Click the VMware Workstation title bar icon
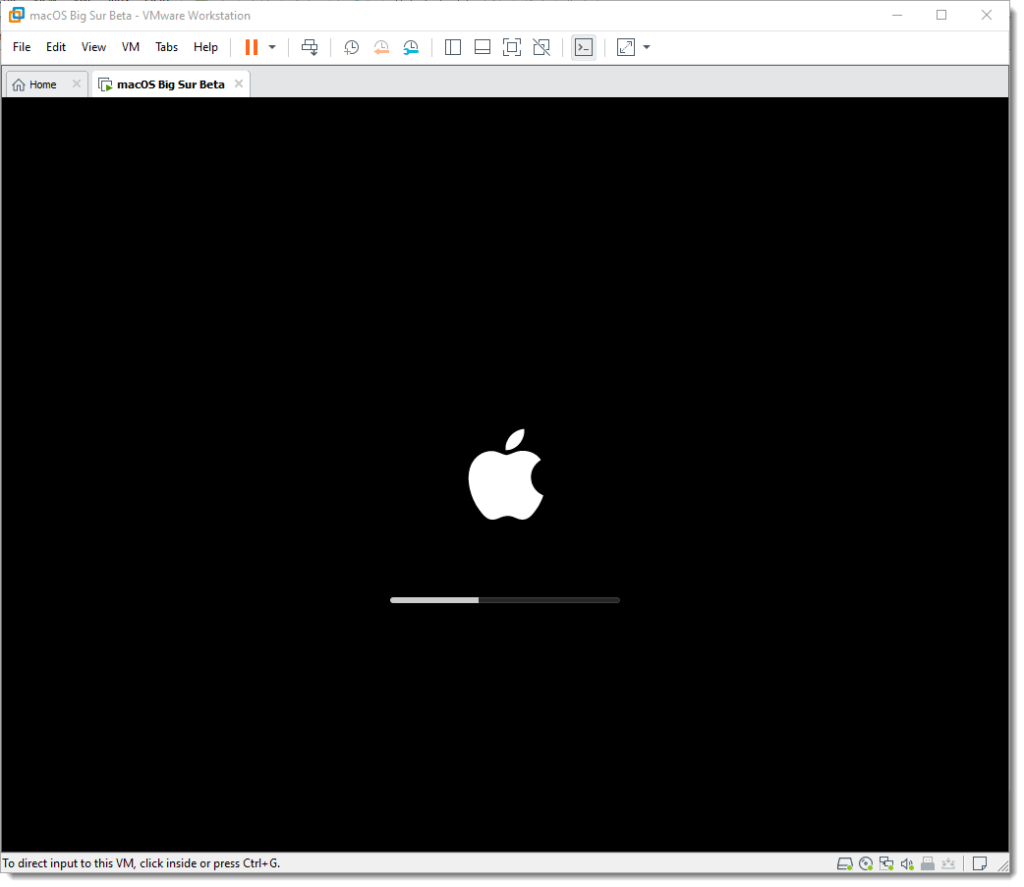This screenshot has height=887, width=1024. 16,15
